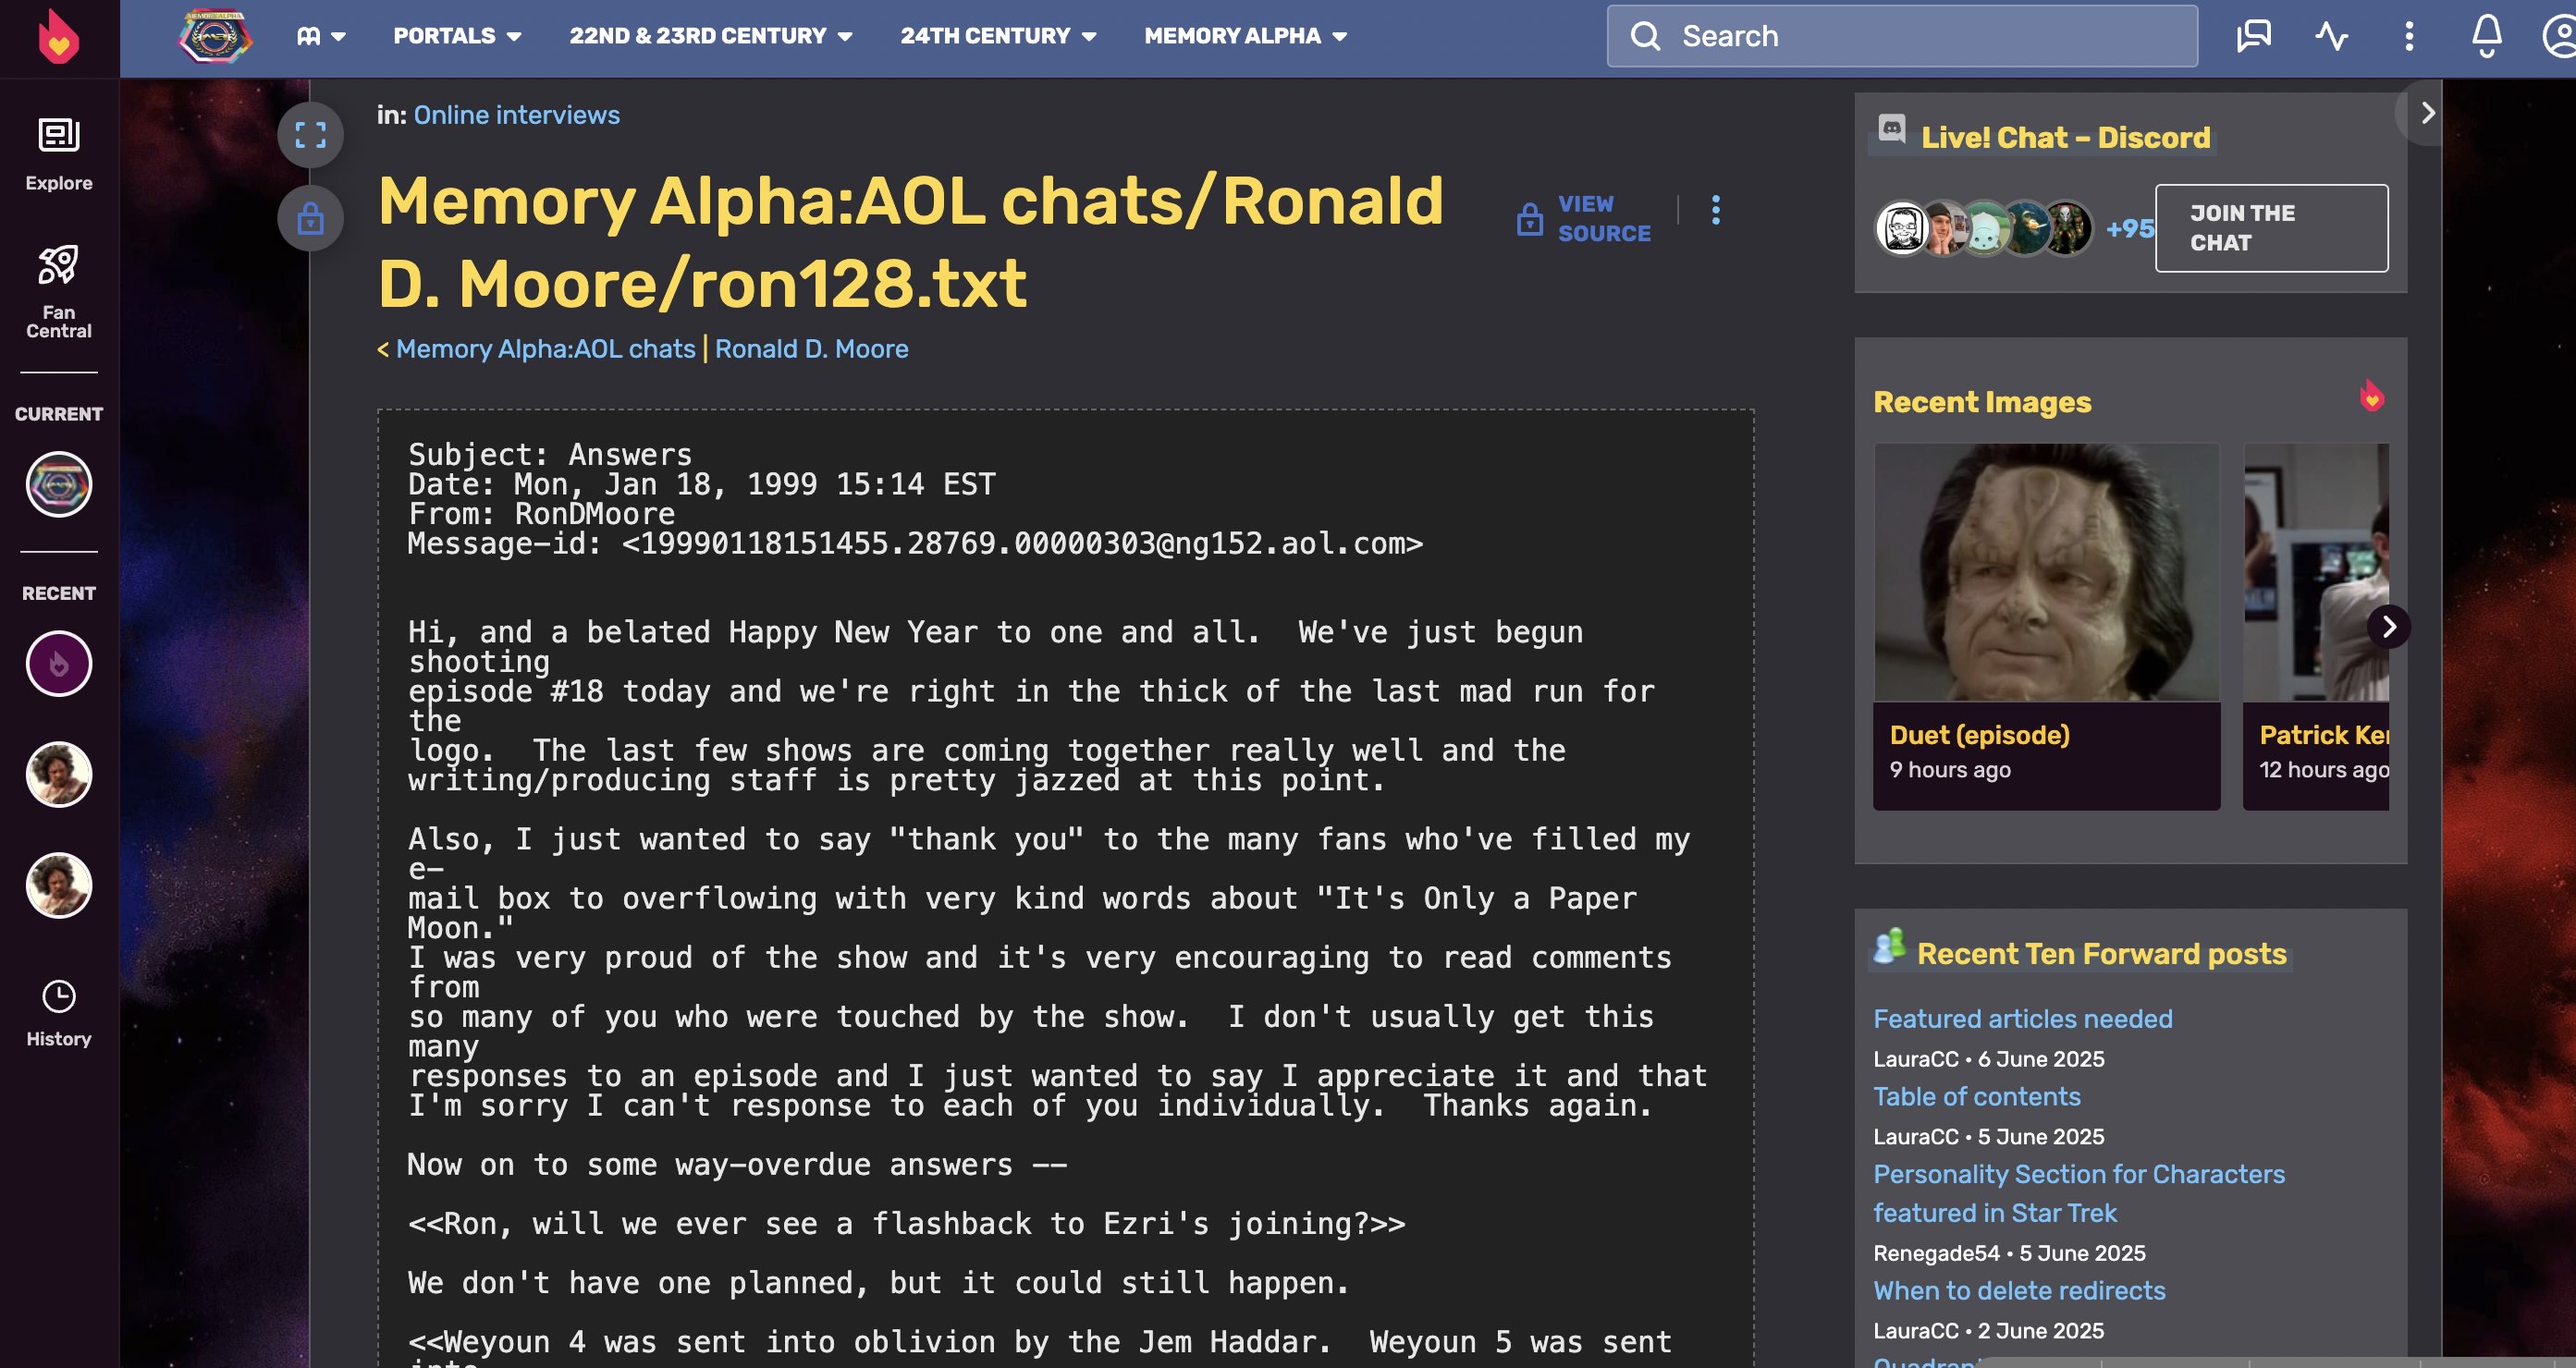
Task: Open the notifications bell
Action: 2487,36
